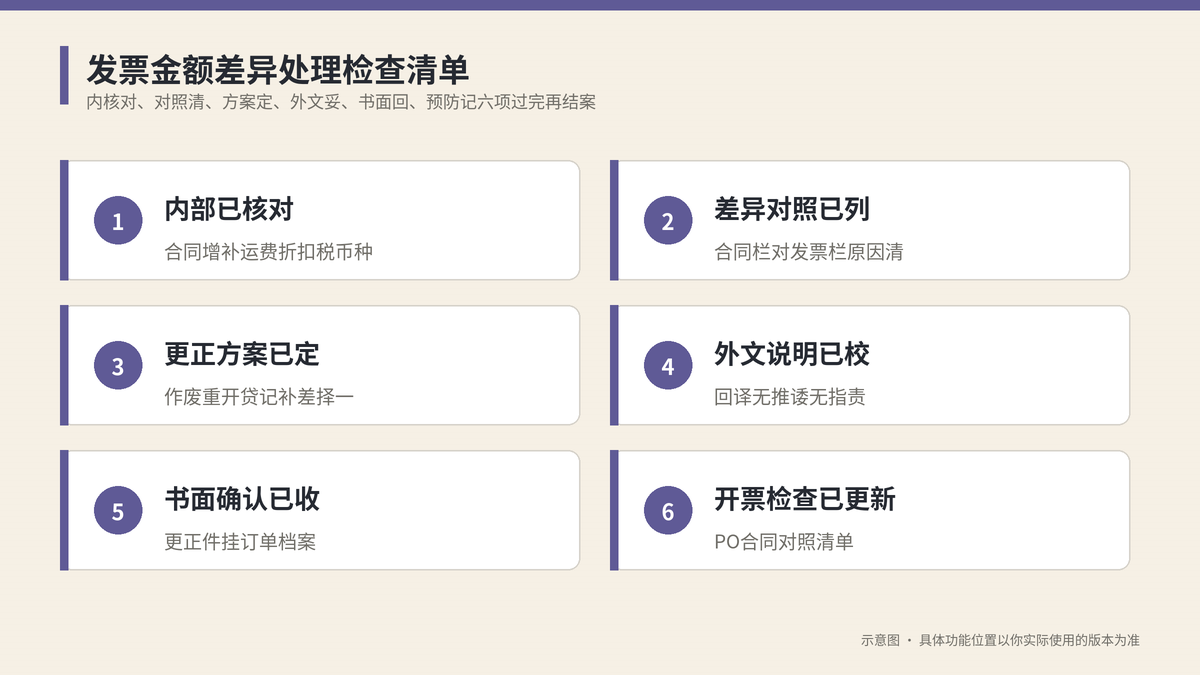Click the number 6 circle badge
This screenshot has width=1200, height=675.
[x=668, y=511]
